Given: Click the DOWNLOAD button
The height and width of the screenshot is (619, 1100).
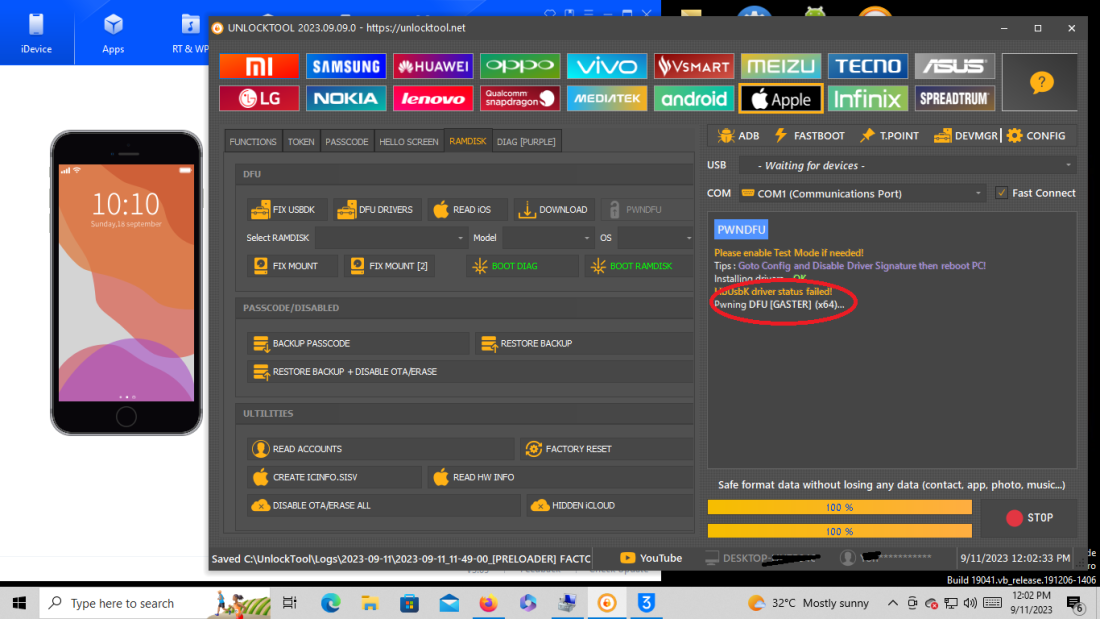Looking at the screenshot, I should [x=554, y=209].
